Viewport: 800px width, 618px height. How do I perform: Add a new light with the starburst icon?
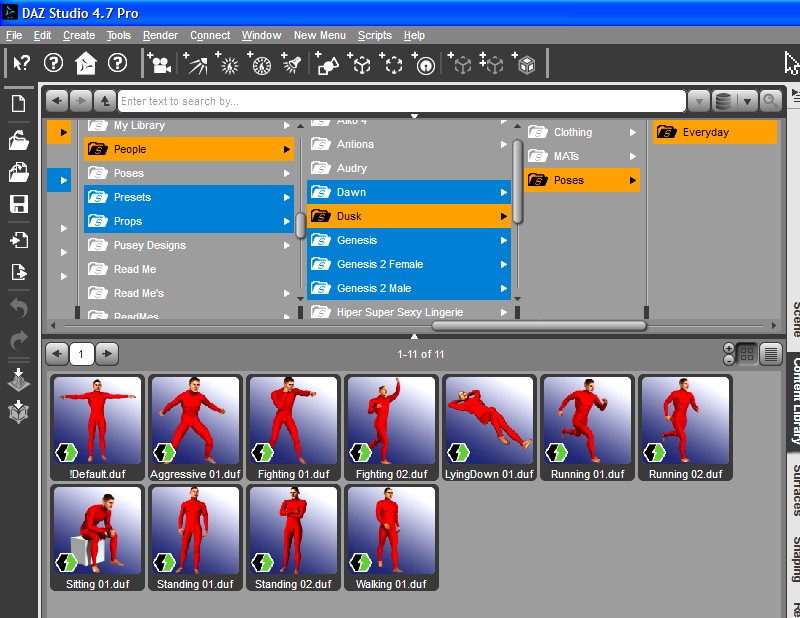228,64
